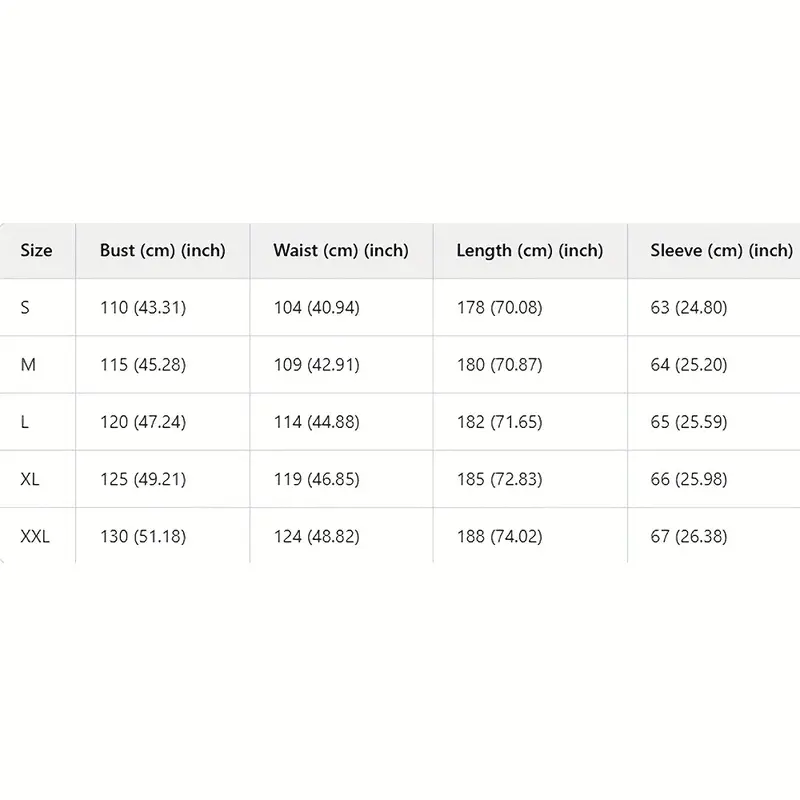Viewport: 800px width, 800px height.
Task: Click the Sleeve (cm) (inch) header
Action: [x=721, y=251]
